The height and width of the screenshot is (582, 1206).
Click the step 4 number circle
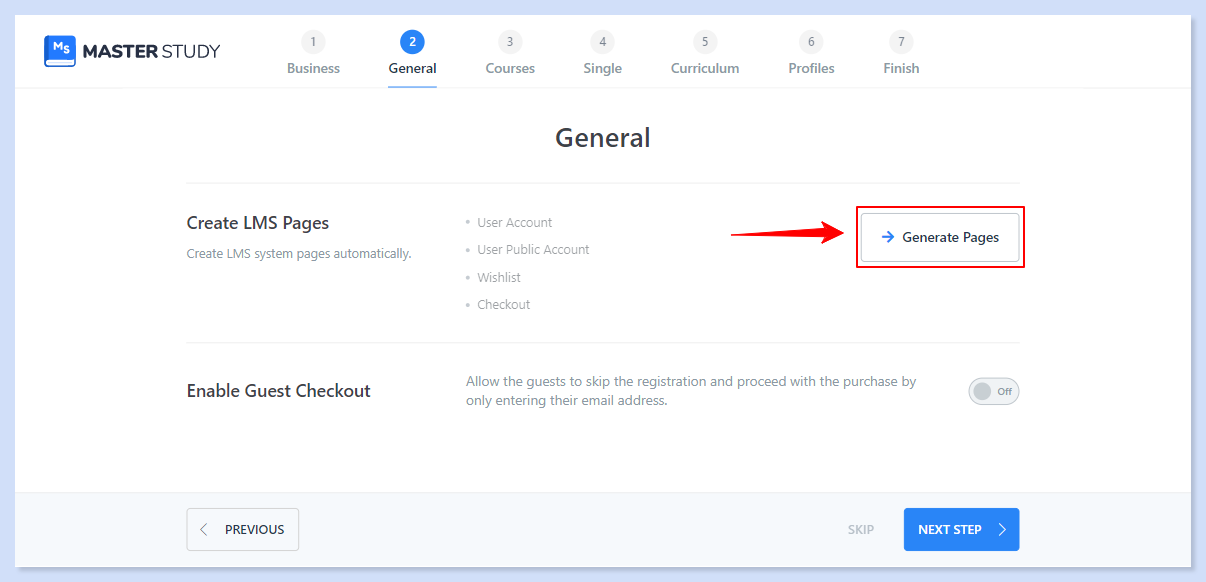pos(602,42)
